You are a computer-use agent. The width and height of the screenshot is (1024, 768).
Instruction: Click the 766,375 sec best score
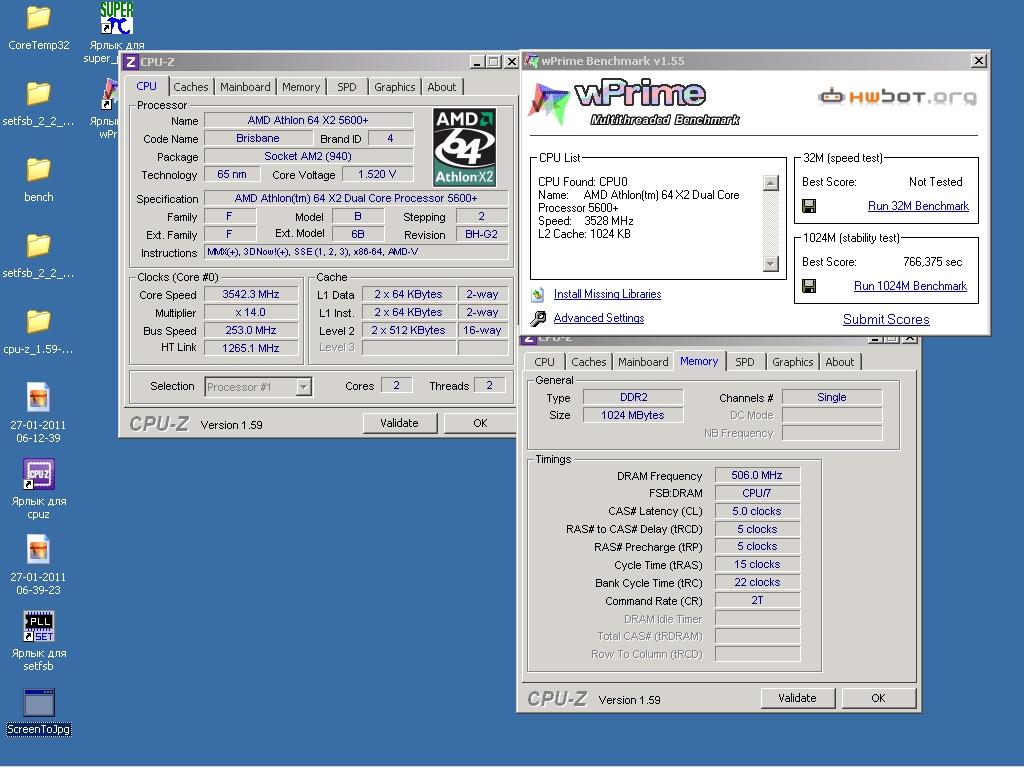point(933,262)
